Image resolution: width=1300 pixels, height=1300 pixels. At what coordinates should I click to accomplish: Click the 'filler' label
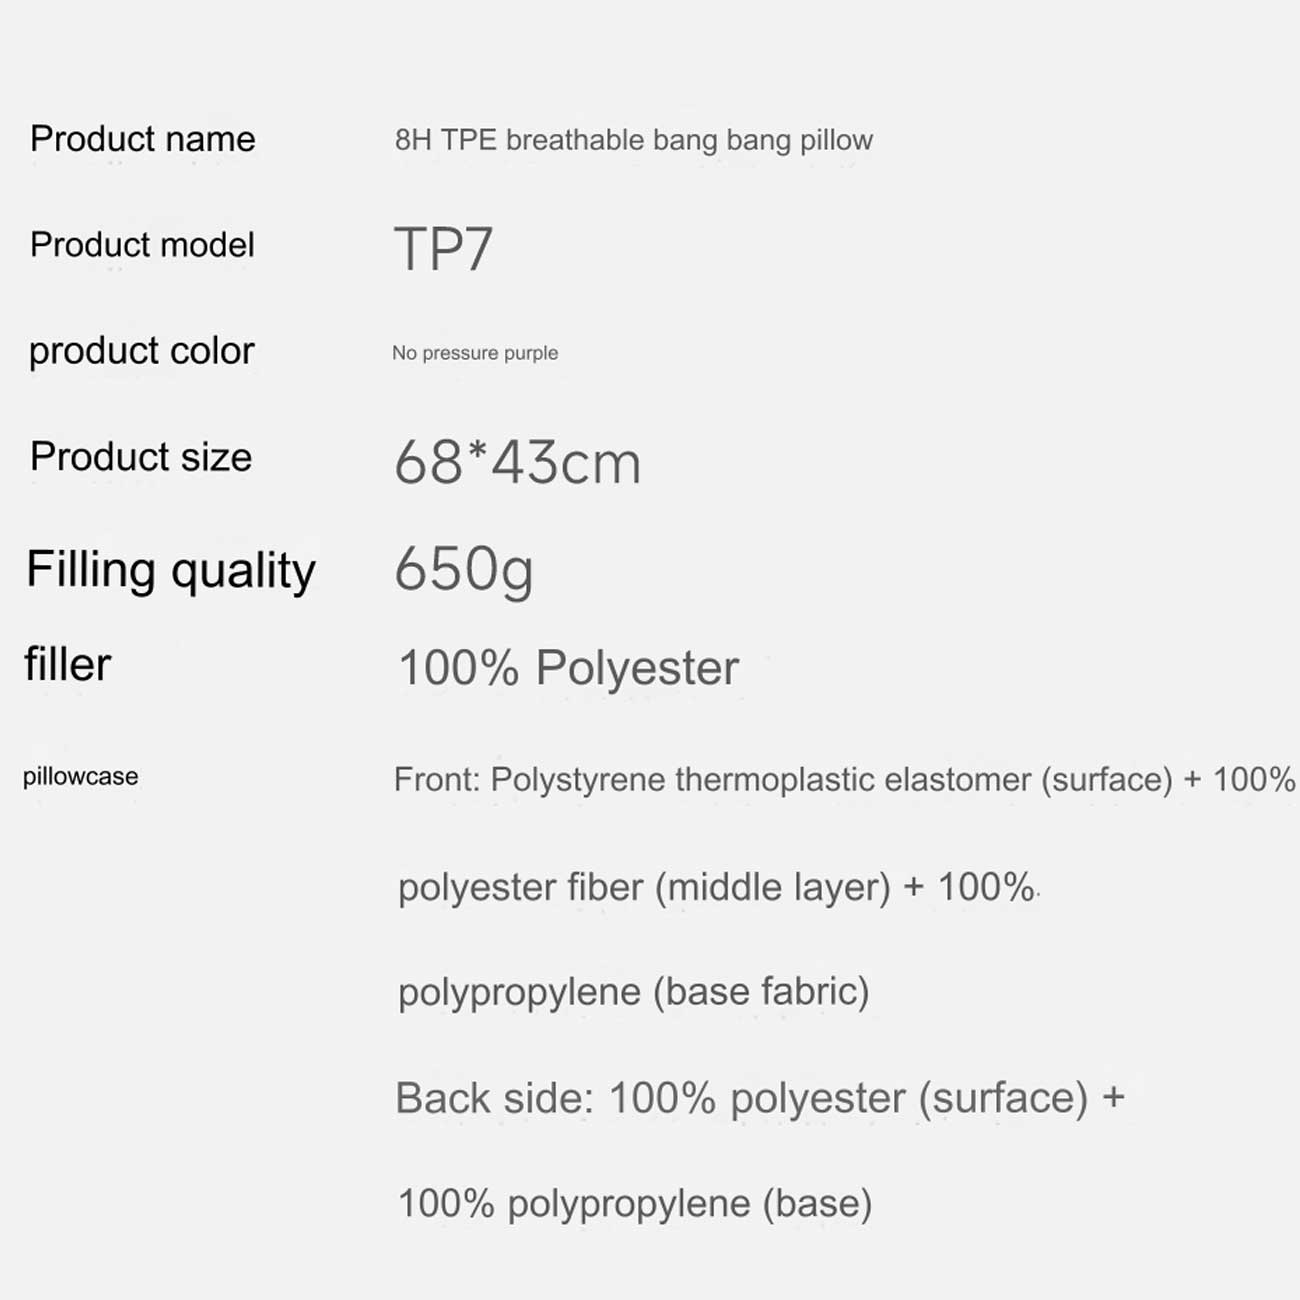point(68,665)
